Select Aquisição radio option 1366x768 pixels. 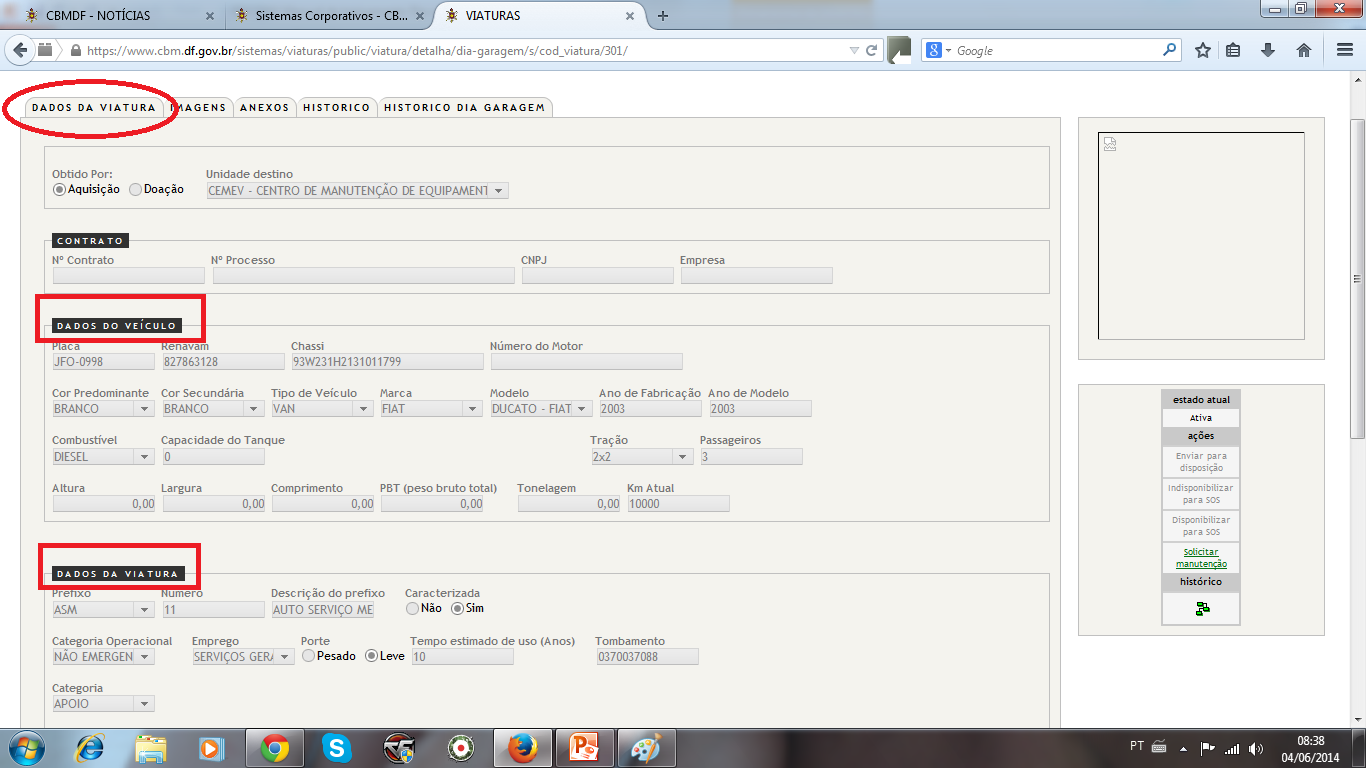(59, 189)
